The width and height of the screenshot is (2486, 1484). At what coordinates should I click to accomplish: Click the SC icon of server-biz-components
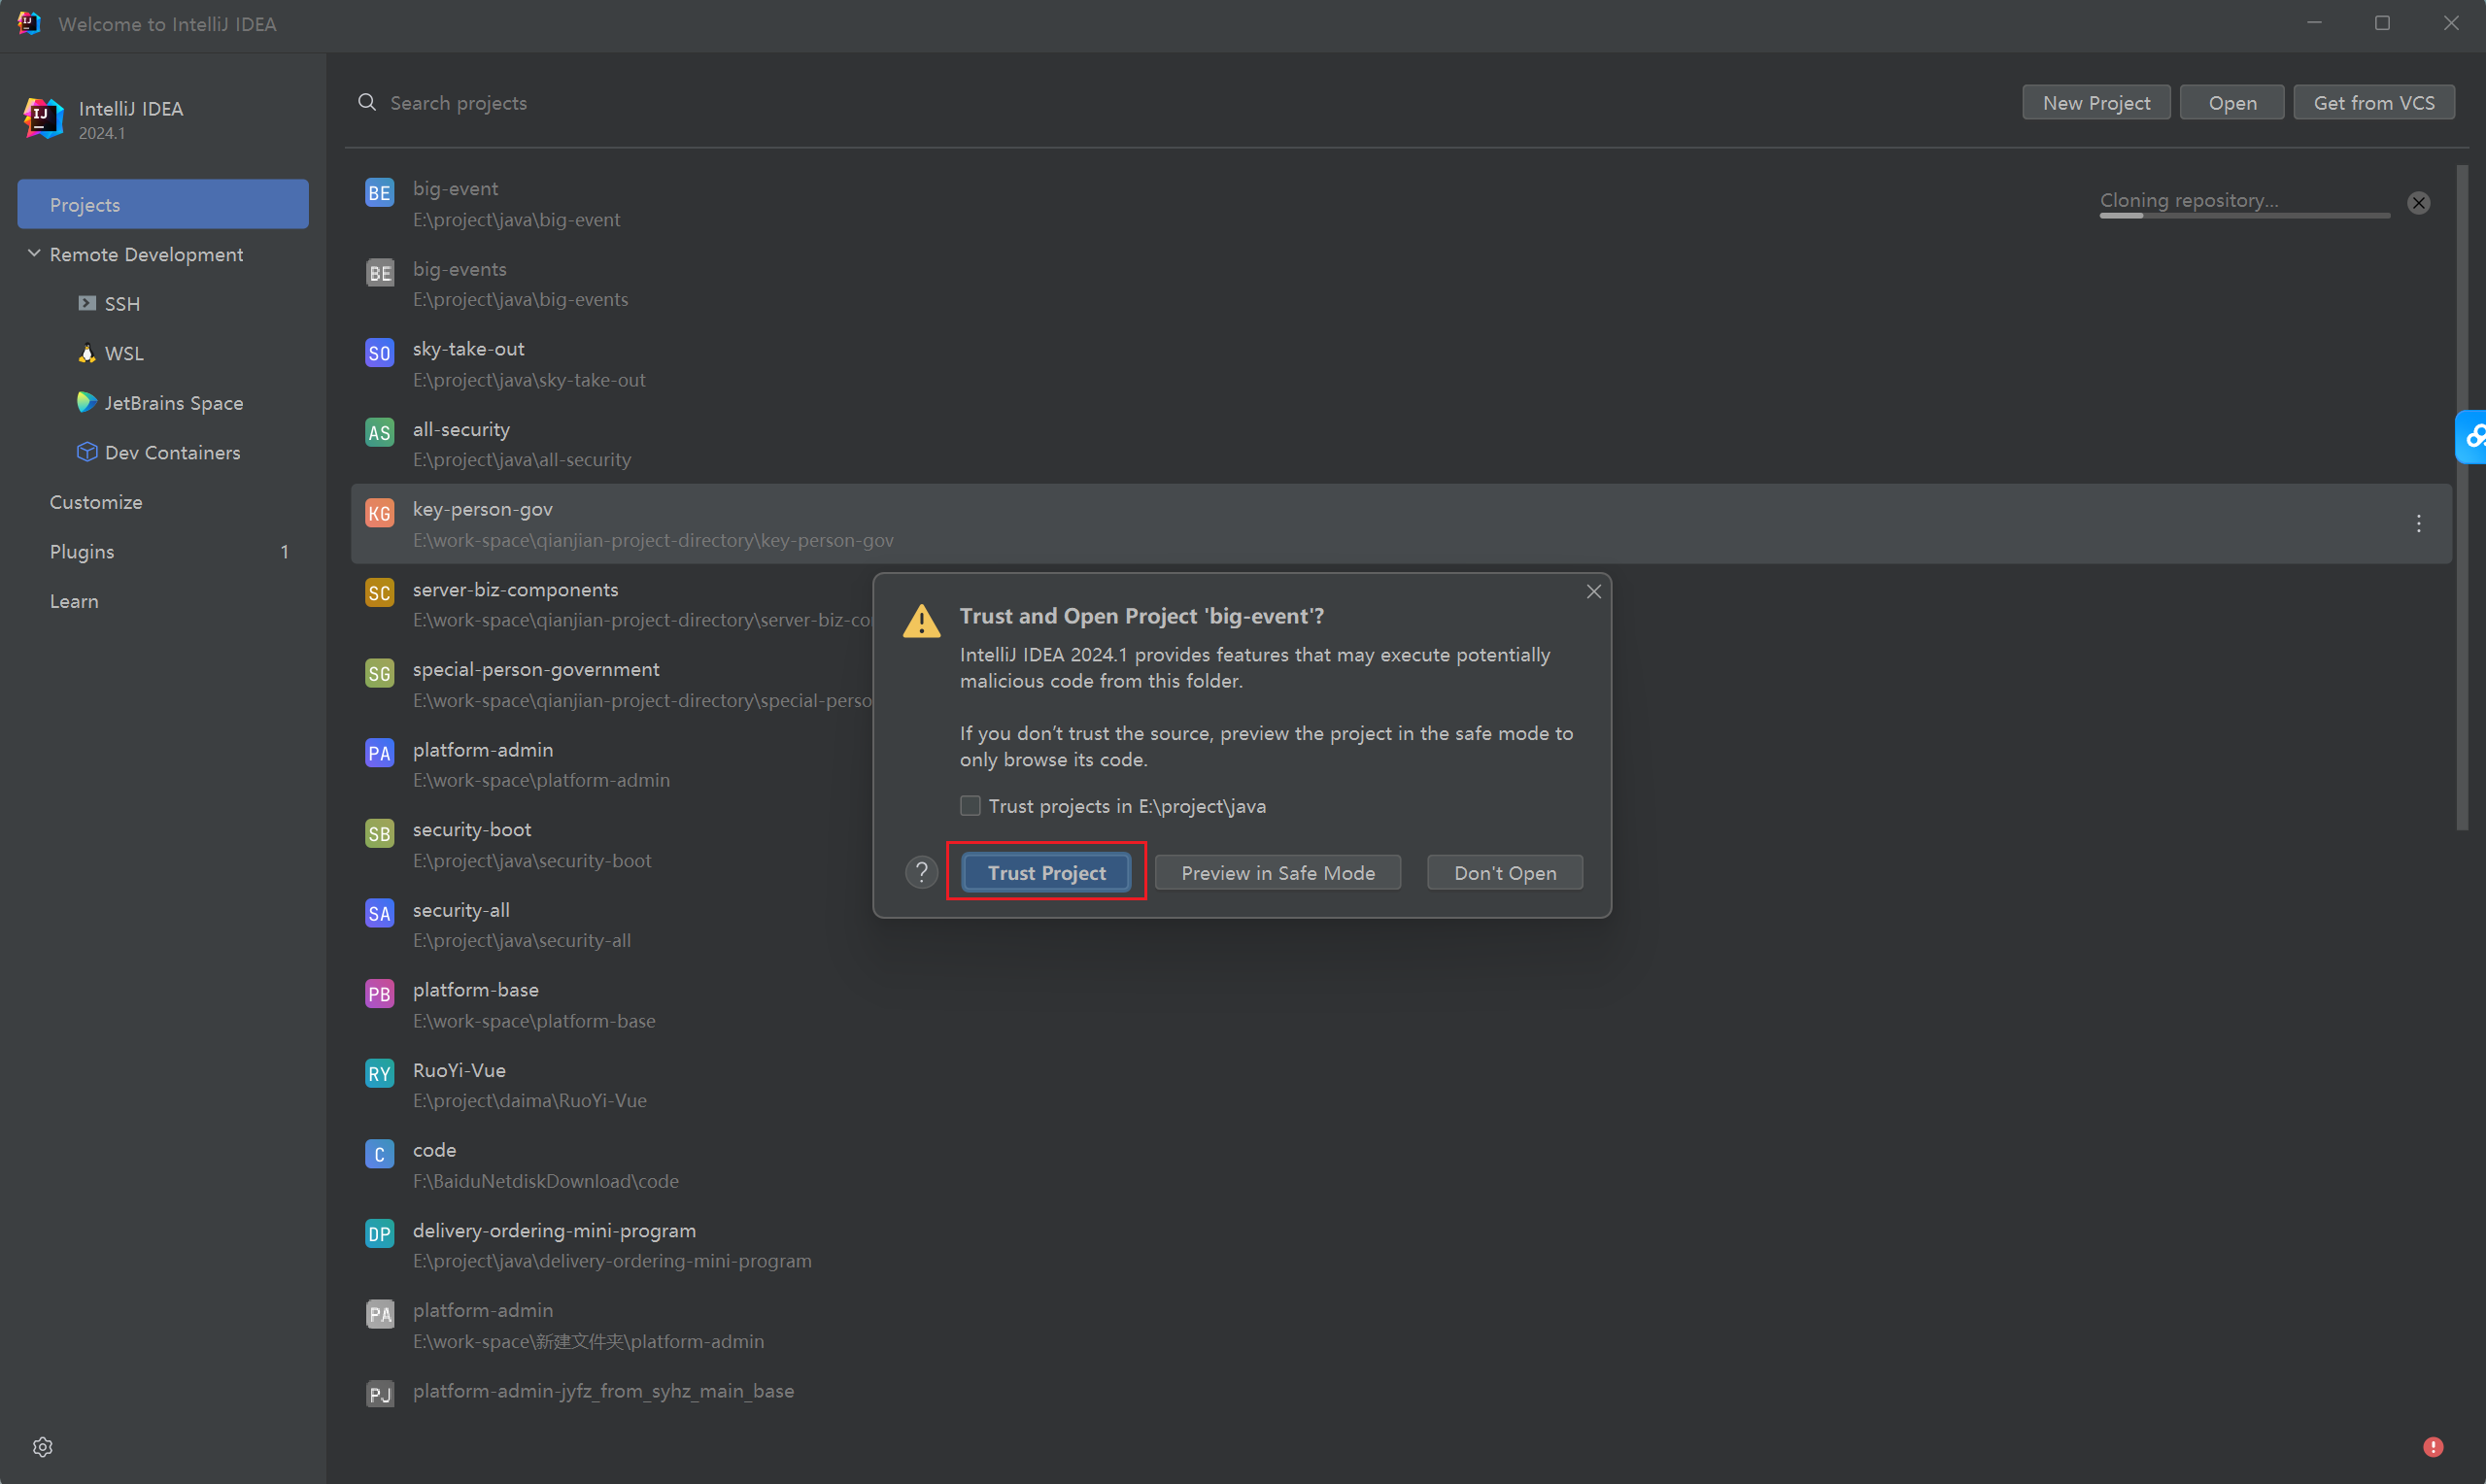(379, 593)
